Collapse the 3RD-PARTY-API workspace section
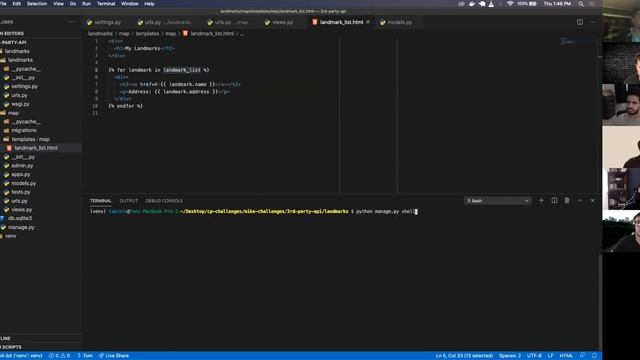 [x=13, y=42]
